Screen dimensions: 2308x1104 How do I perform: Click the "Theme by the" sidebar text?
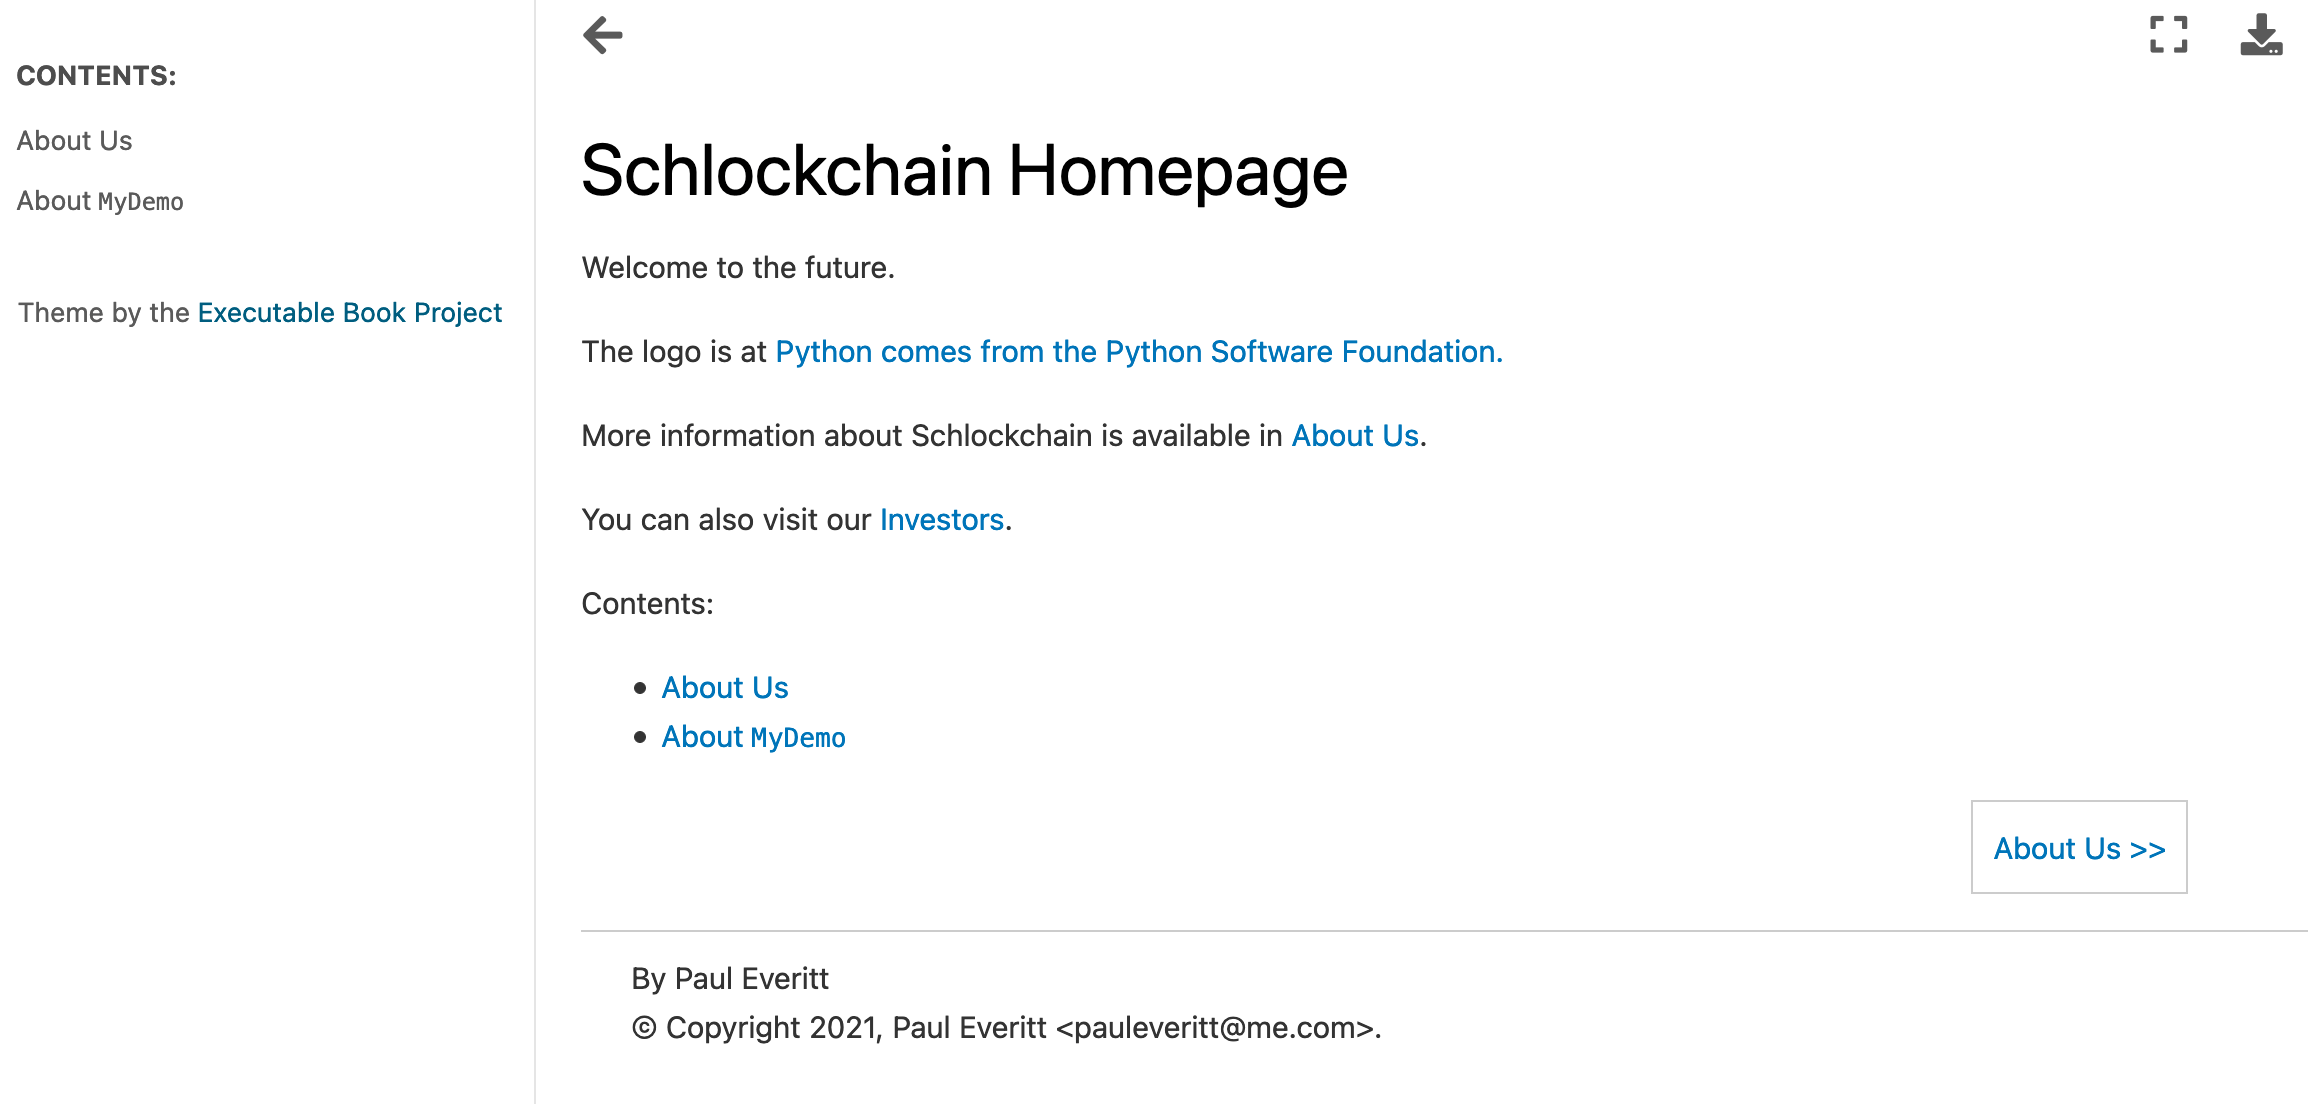(104, 313)
